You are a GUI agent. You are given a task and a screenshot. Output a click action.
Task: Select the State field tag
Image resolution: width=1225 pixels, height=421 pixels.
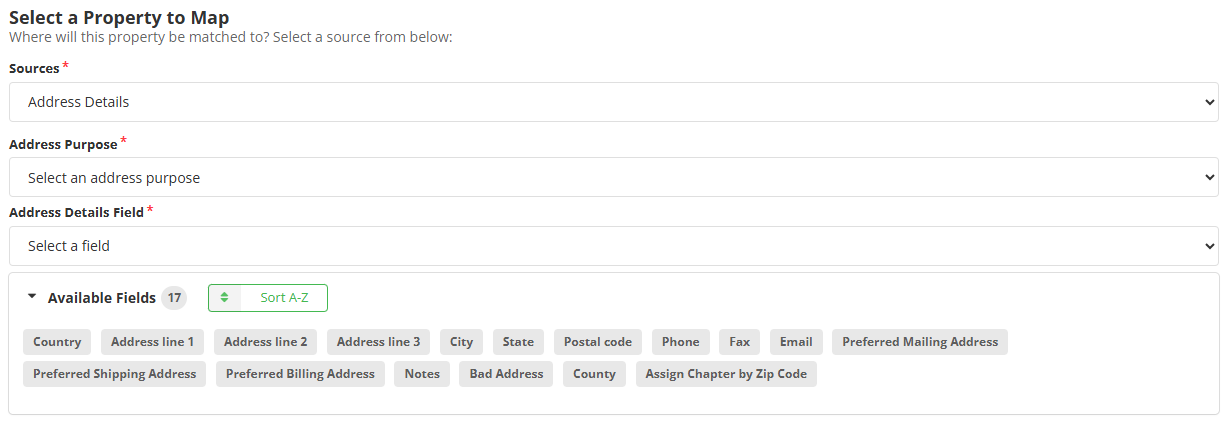(518, 342)
